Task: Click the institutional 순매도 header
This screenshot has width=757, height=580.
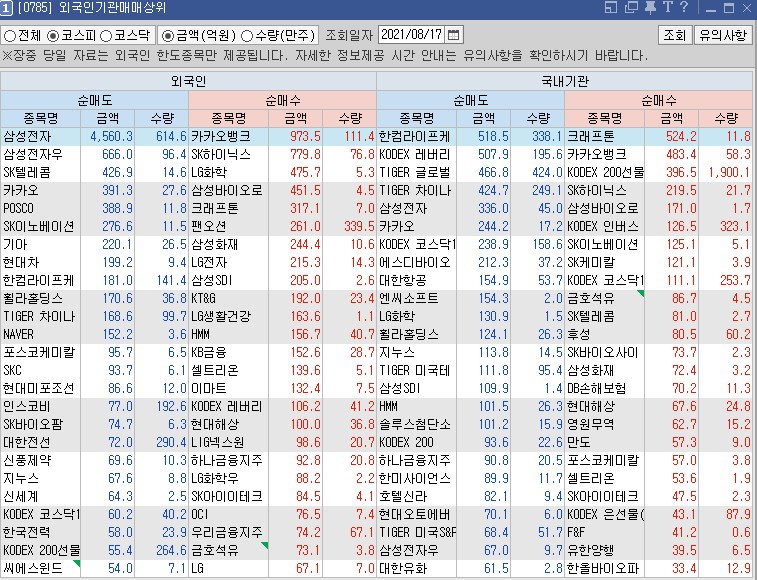Action: tap(471, 100)
